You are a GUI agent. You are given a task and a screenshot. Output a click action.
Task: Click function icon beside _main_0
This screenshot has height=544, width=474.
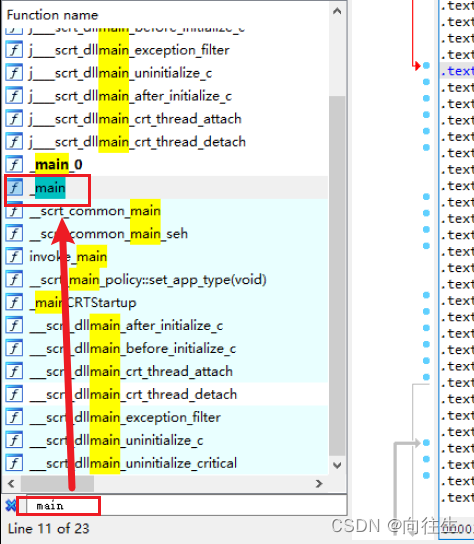pos(14,164)
